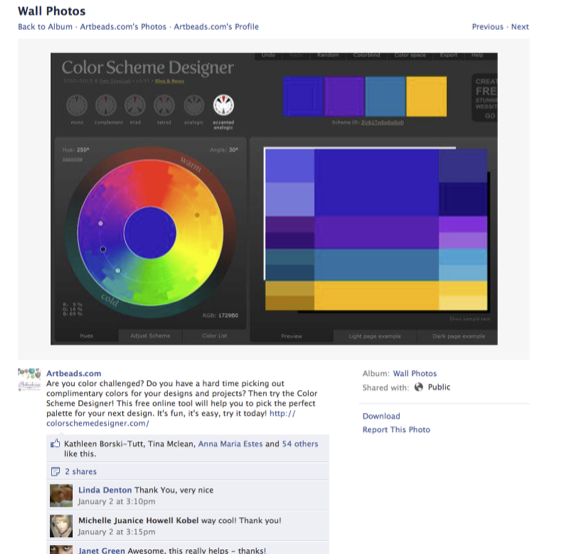Switch to the Adjust Scheme tab
The width and height of the screenshot is (580, 554).
tap(150, 336)
